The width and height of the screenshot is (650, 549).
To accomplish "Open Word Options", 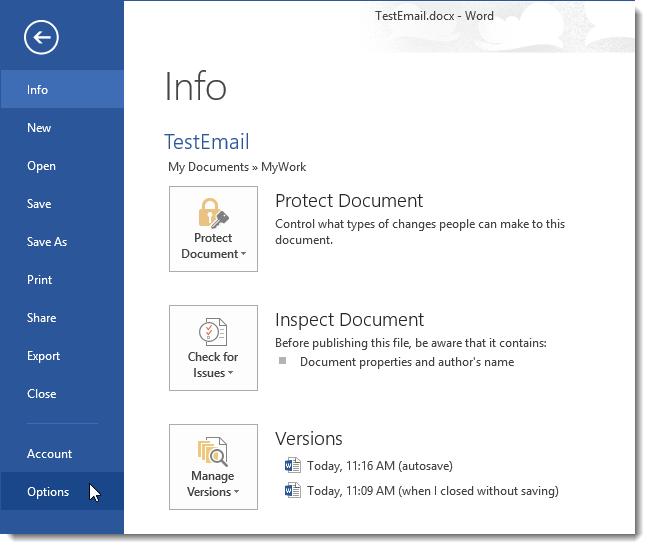I will click(x=62, y=491).
